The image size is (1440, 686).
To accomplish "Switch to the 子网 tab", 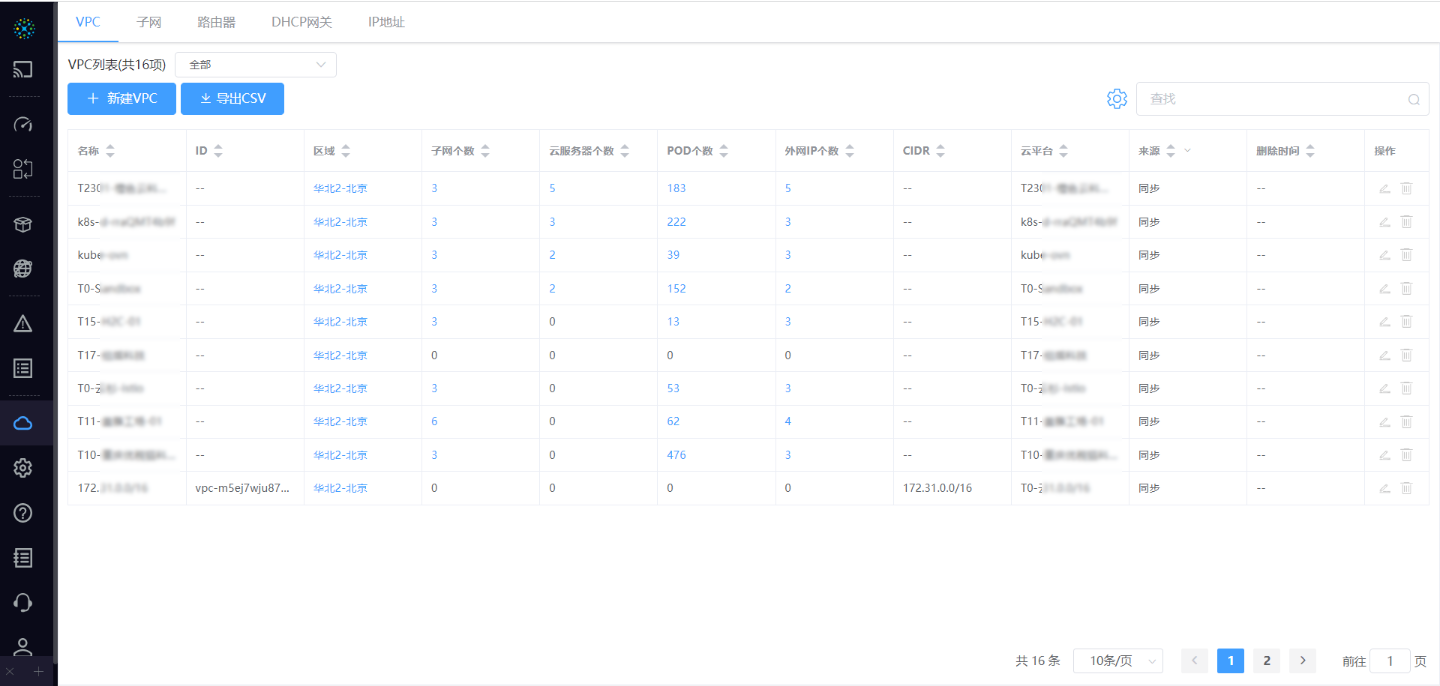I will click(149, 22).
